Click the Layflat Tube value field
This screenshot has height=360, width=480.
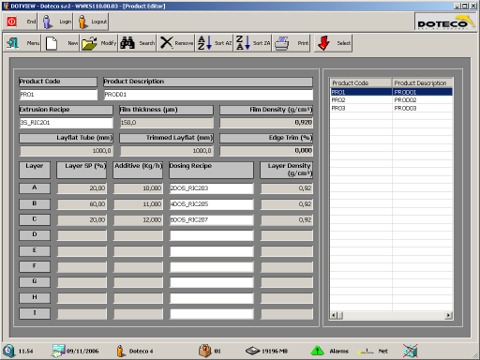coord(66,151)
